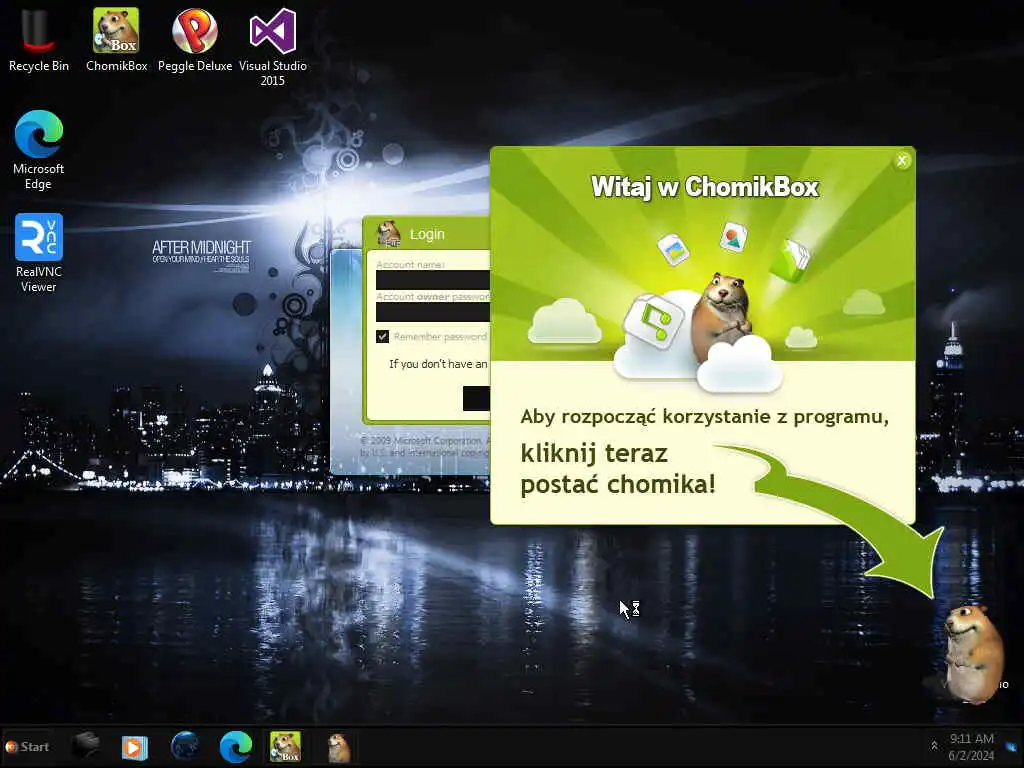The height and width of the screenshot is (768, 1024).
Task: Open the RealVNC Viewer desktop shortcut
Action: (x=39, y=252)
